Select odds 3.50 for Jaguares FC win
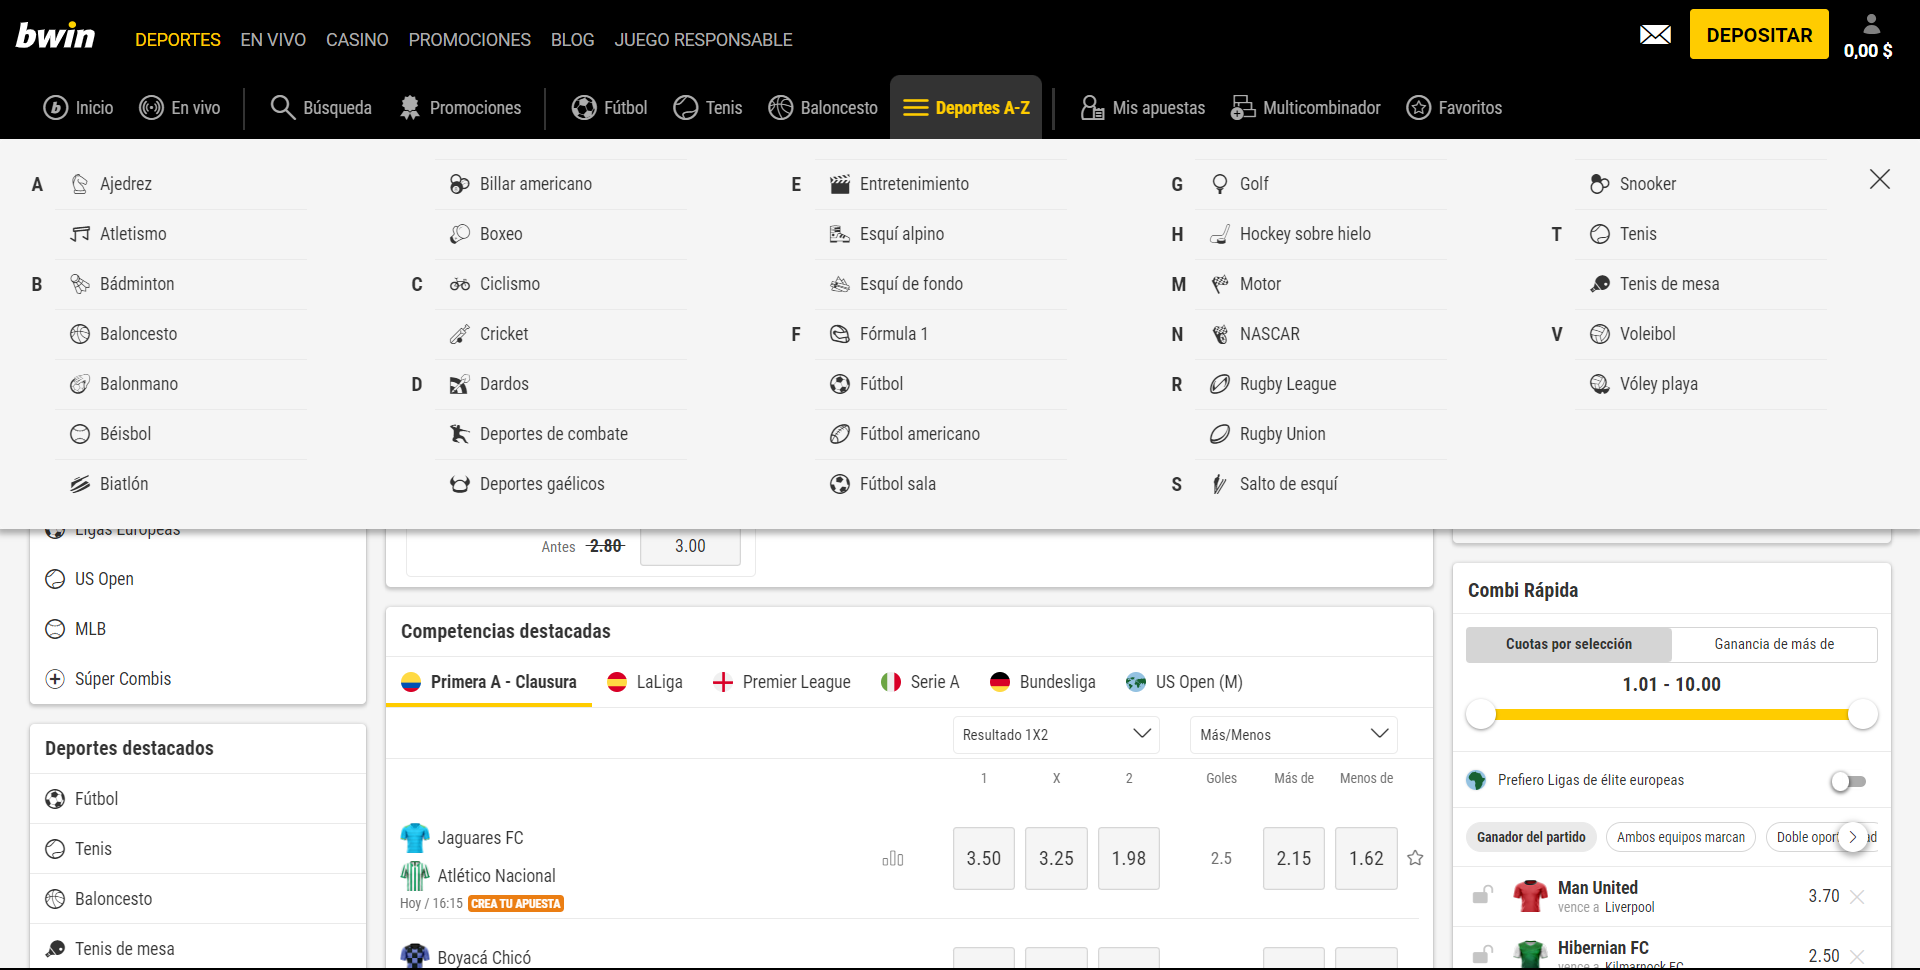1920x970 pixels. (984, 859)
